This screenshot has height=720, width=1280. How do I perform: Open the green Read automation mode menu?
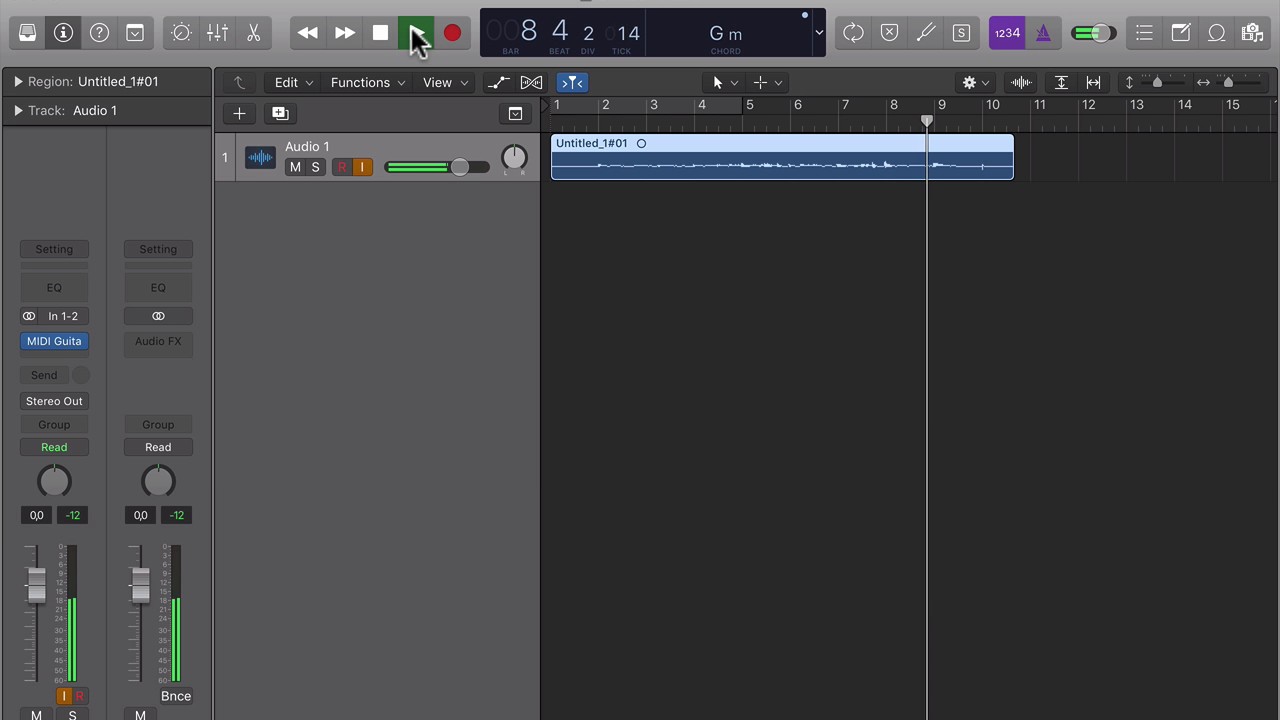pyautogui.click(x=54, y=447)
